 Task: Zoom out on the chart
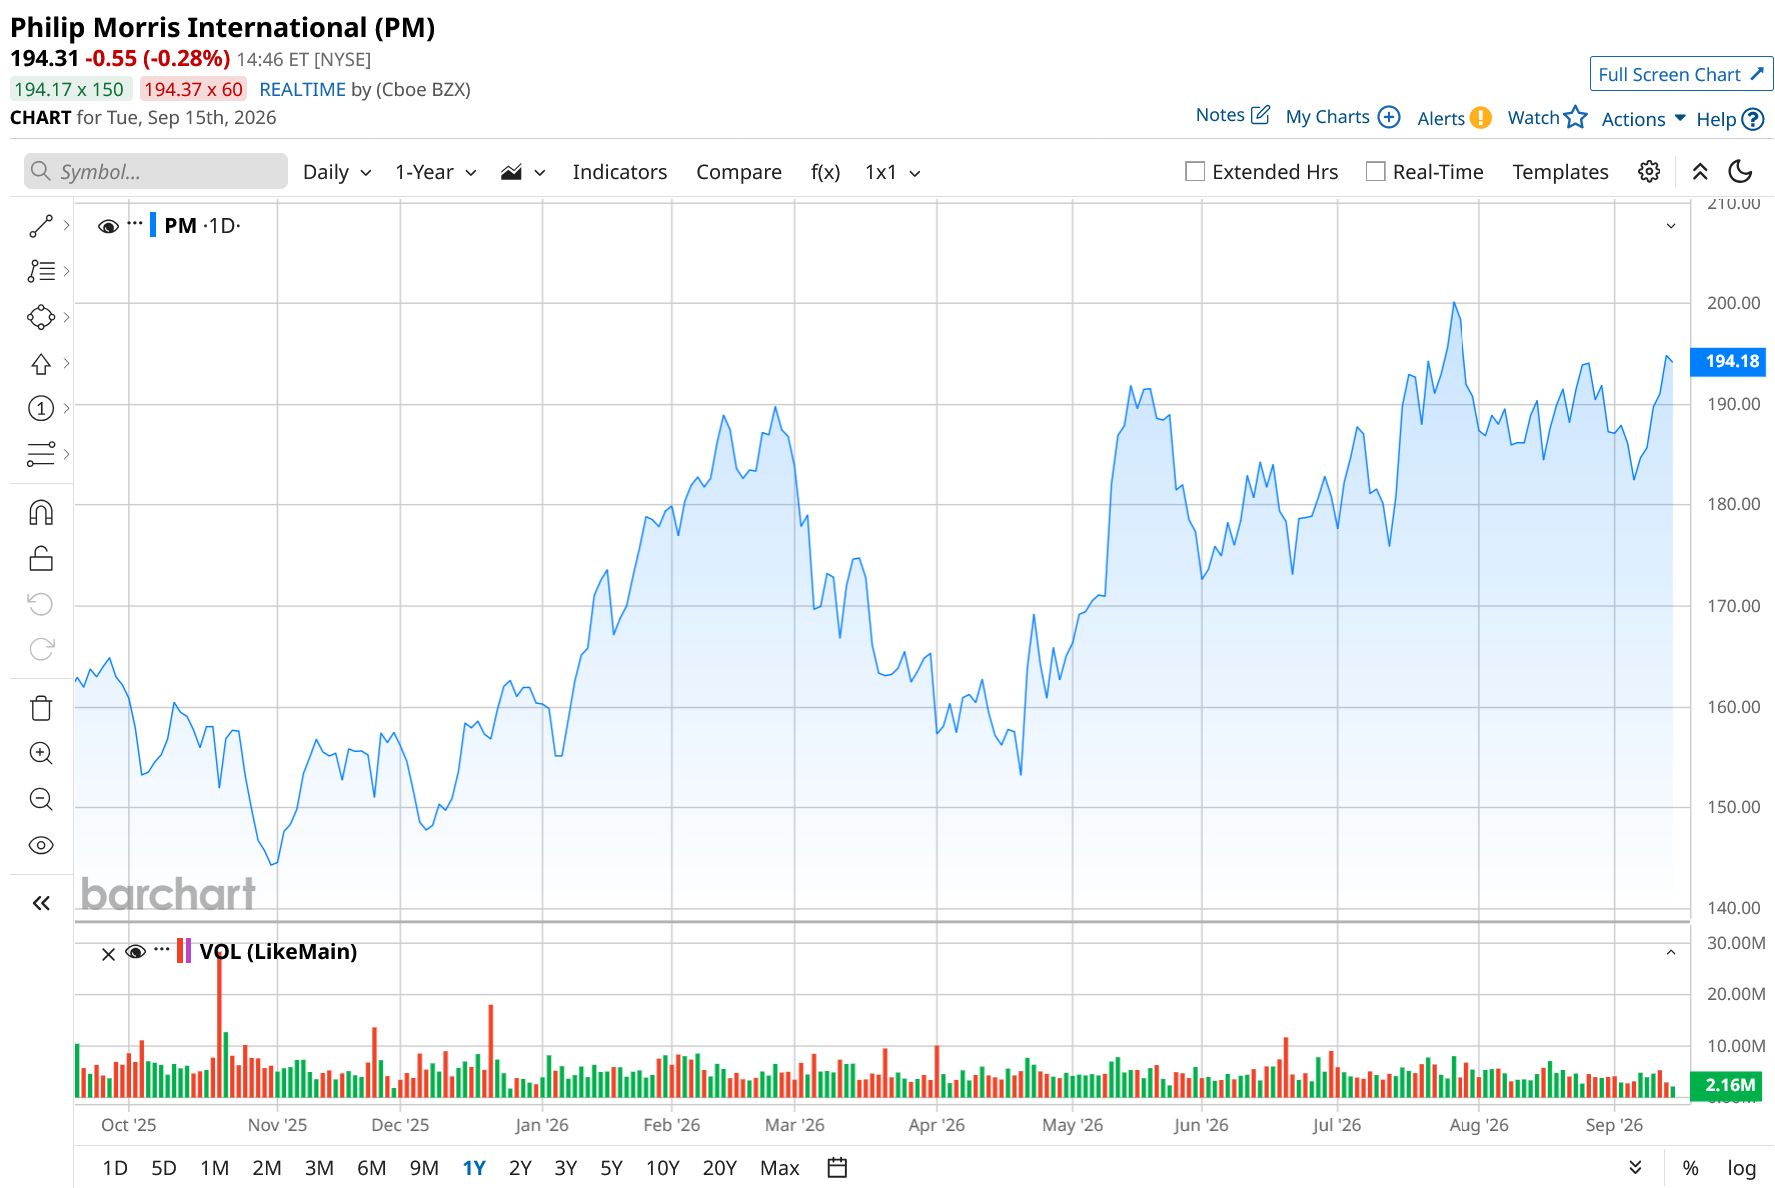tap(41, 799)
